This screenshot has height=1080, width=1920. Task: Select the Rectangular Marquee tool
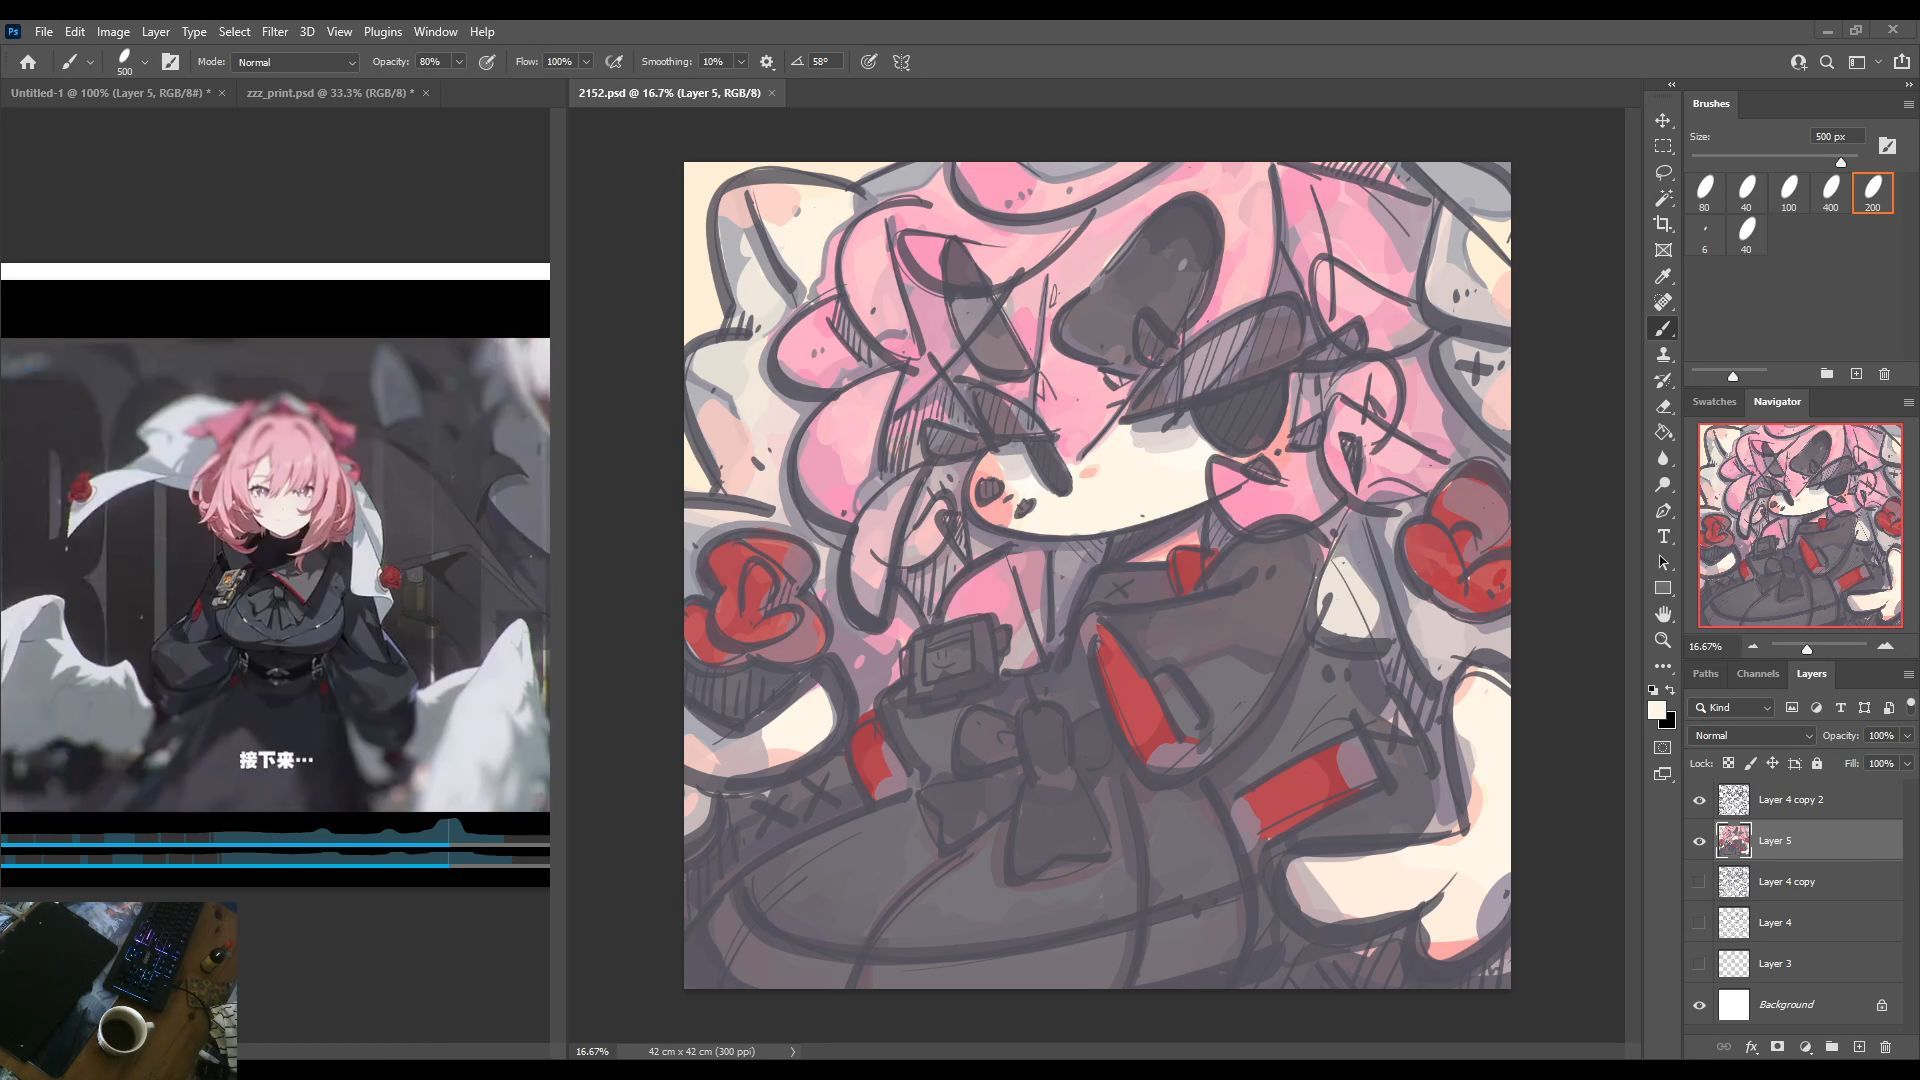(1663, 146)
